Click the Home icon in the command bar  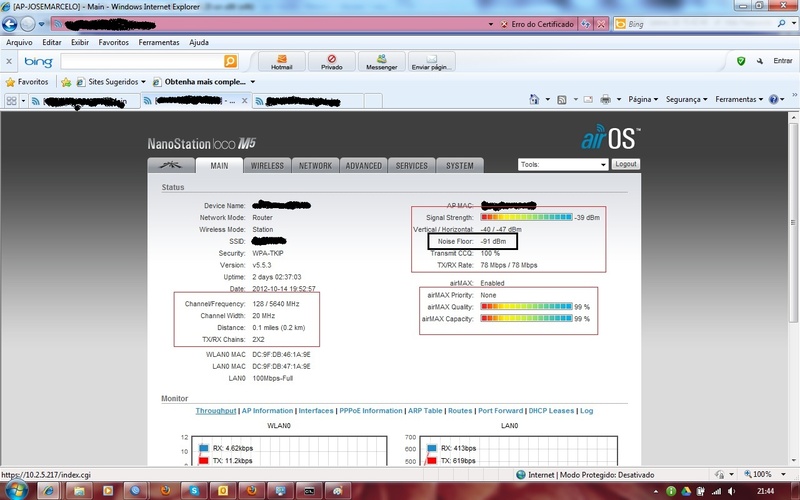[x=534, y=99]
